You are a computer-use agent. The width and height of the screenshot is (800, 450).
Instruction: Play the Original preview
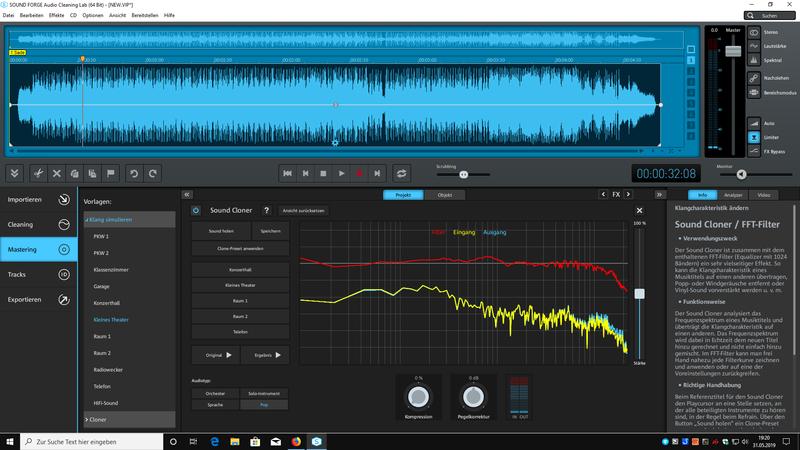(x=215, y=355)
